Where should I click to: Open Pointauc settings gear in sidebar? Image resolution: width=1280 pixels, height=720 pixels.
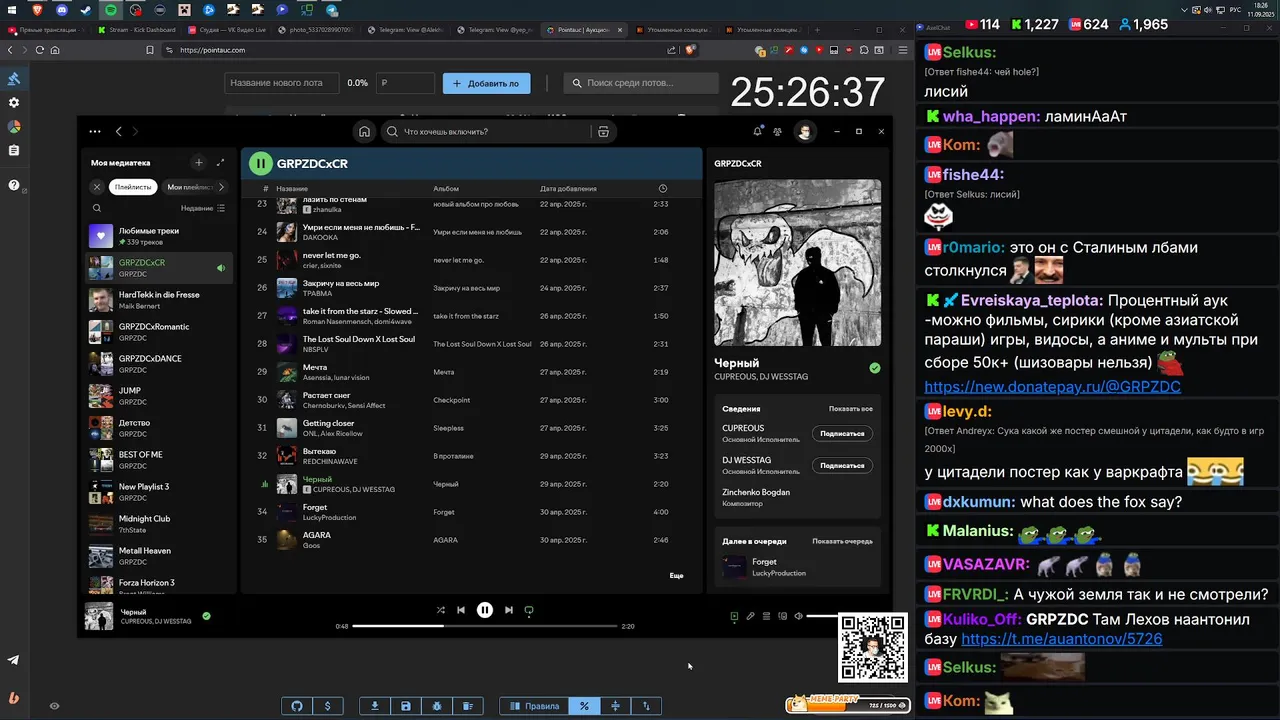point(14,103)
